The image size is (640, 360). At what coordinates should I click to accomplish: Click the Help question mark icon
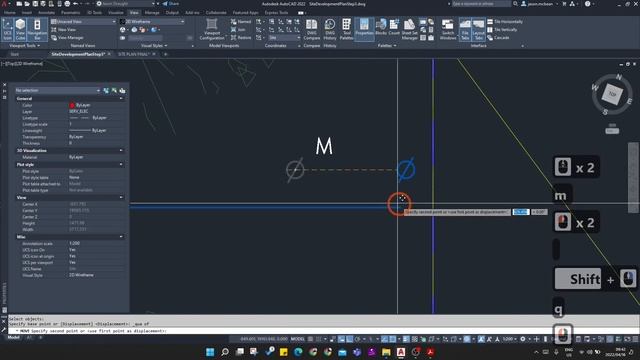587,4
